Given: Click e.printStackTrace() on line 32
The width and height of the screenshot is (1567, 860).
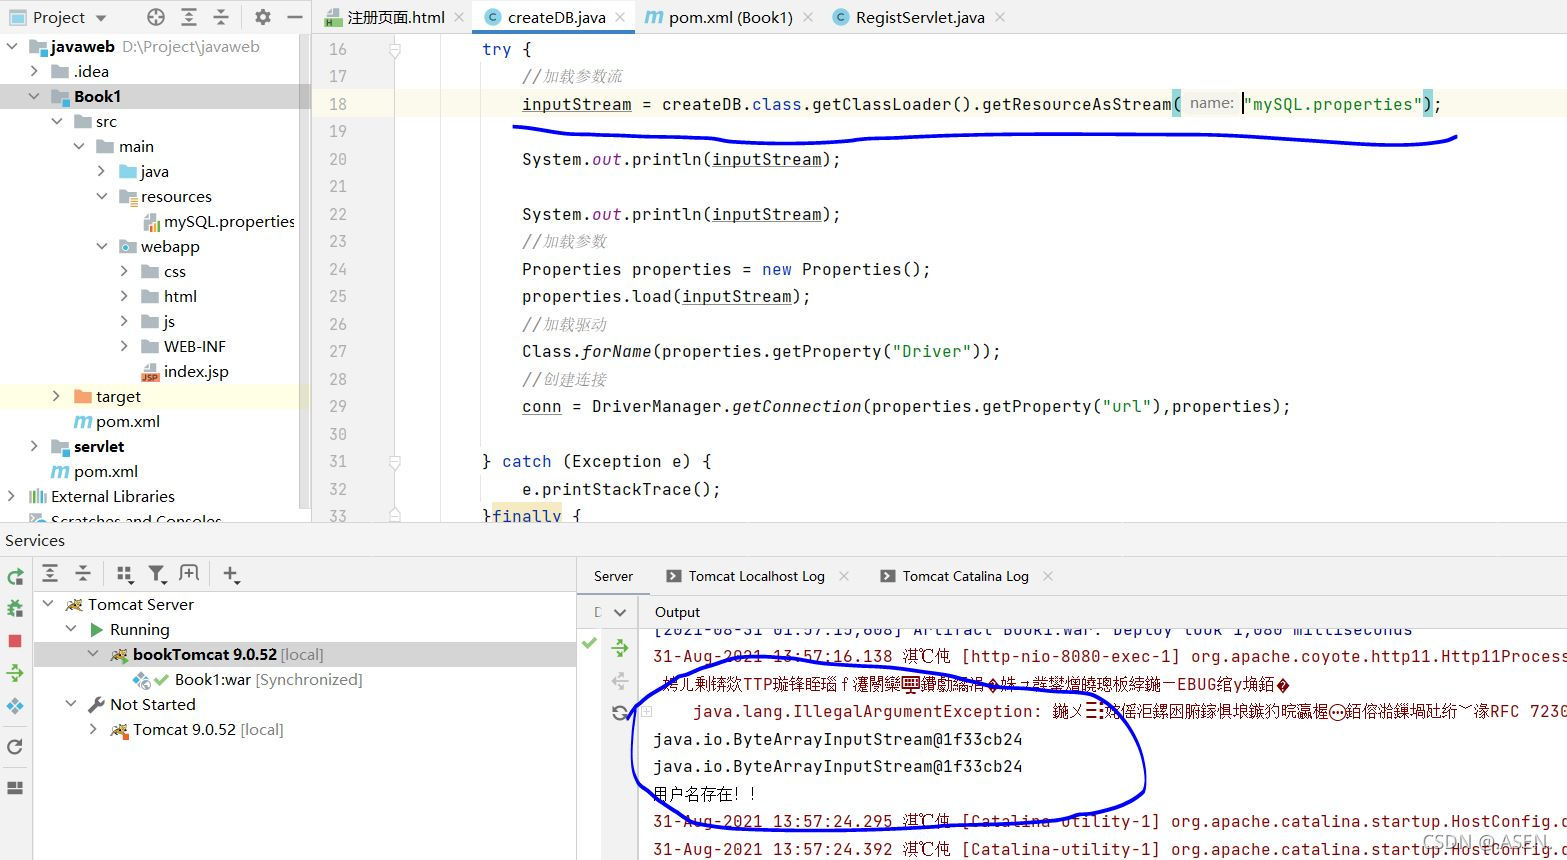Looking at the screenshot, I should coord(621,489).
